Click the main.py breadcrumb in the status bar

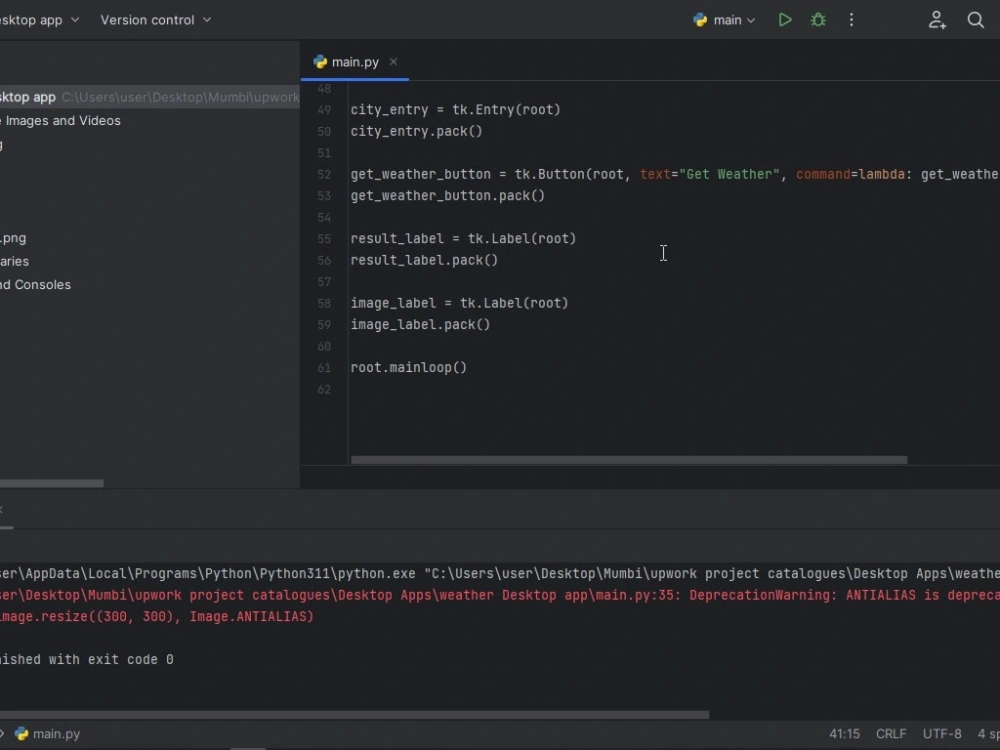pyautogui.click(x=55, y=734)
